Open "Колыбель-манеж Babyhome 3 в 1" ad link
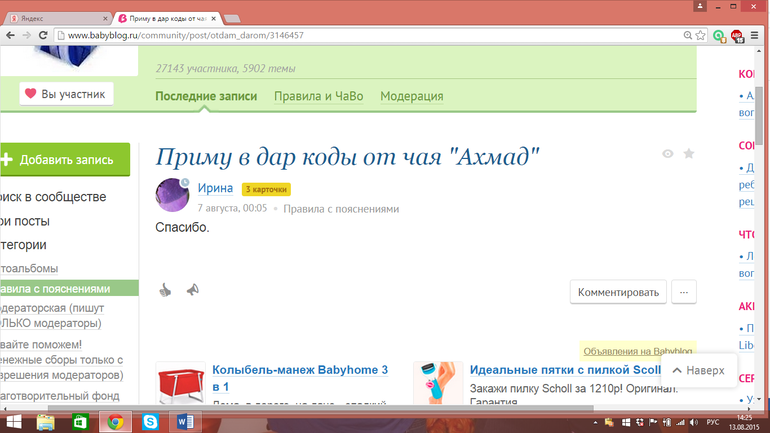 [300, 378]
